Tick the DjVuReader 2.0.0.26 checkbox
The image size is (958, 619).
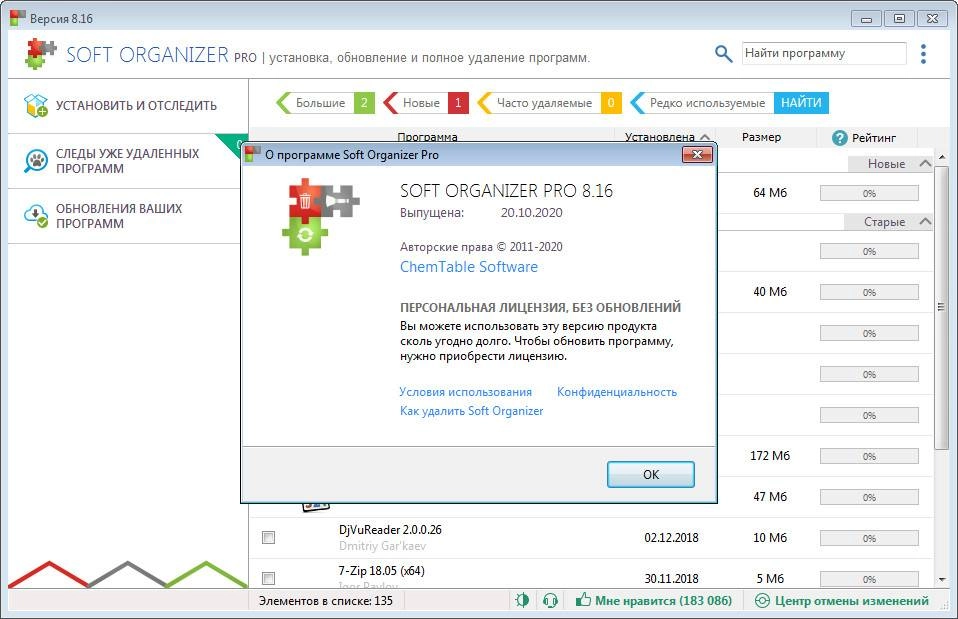(268, 537)
